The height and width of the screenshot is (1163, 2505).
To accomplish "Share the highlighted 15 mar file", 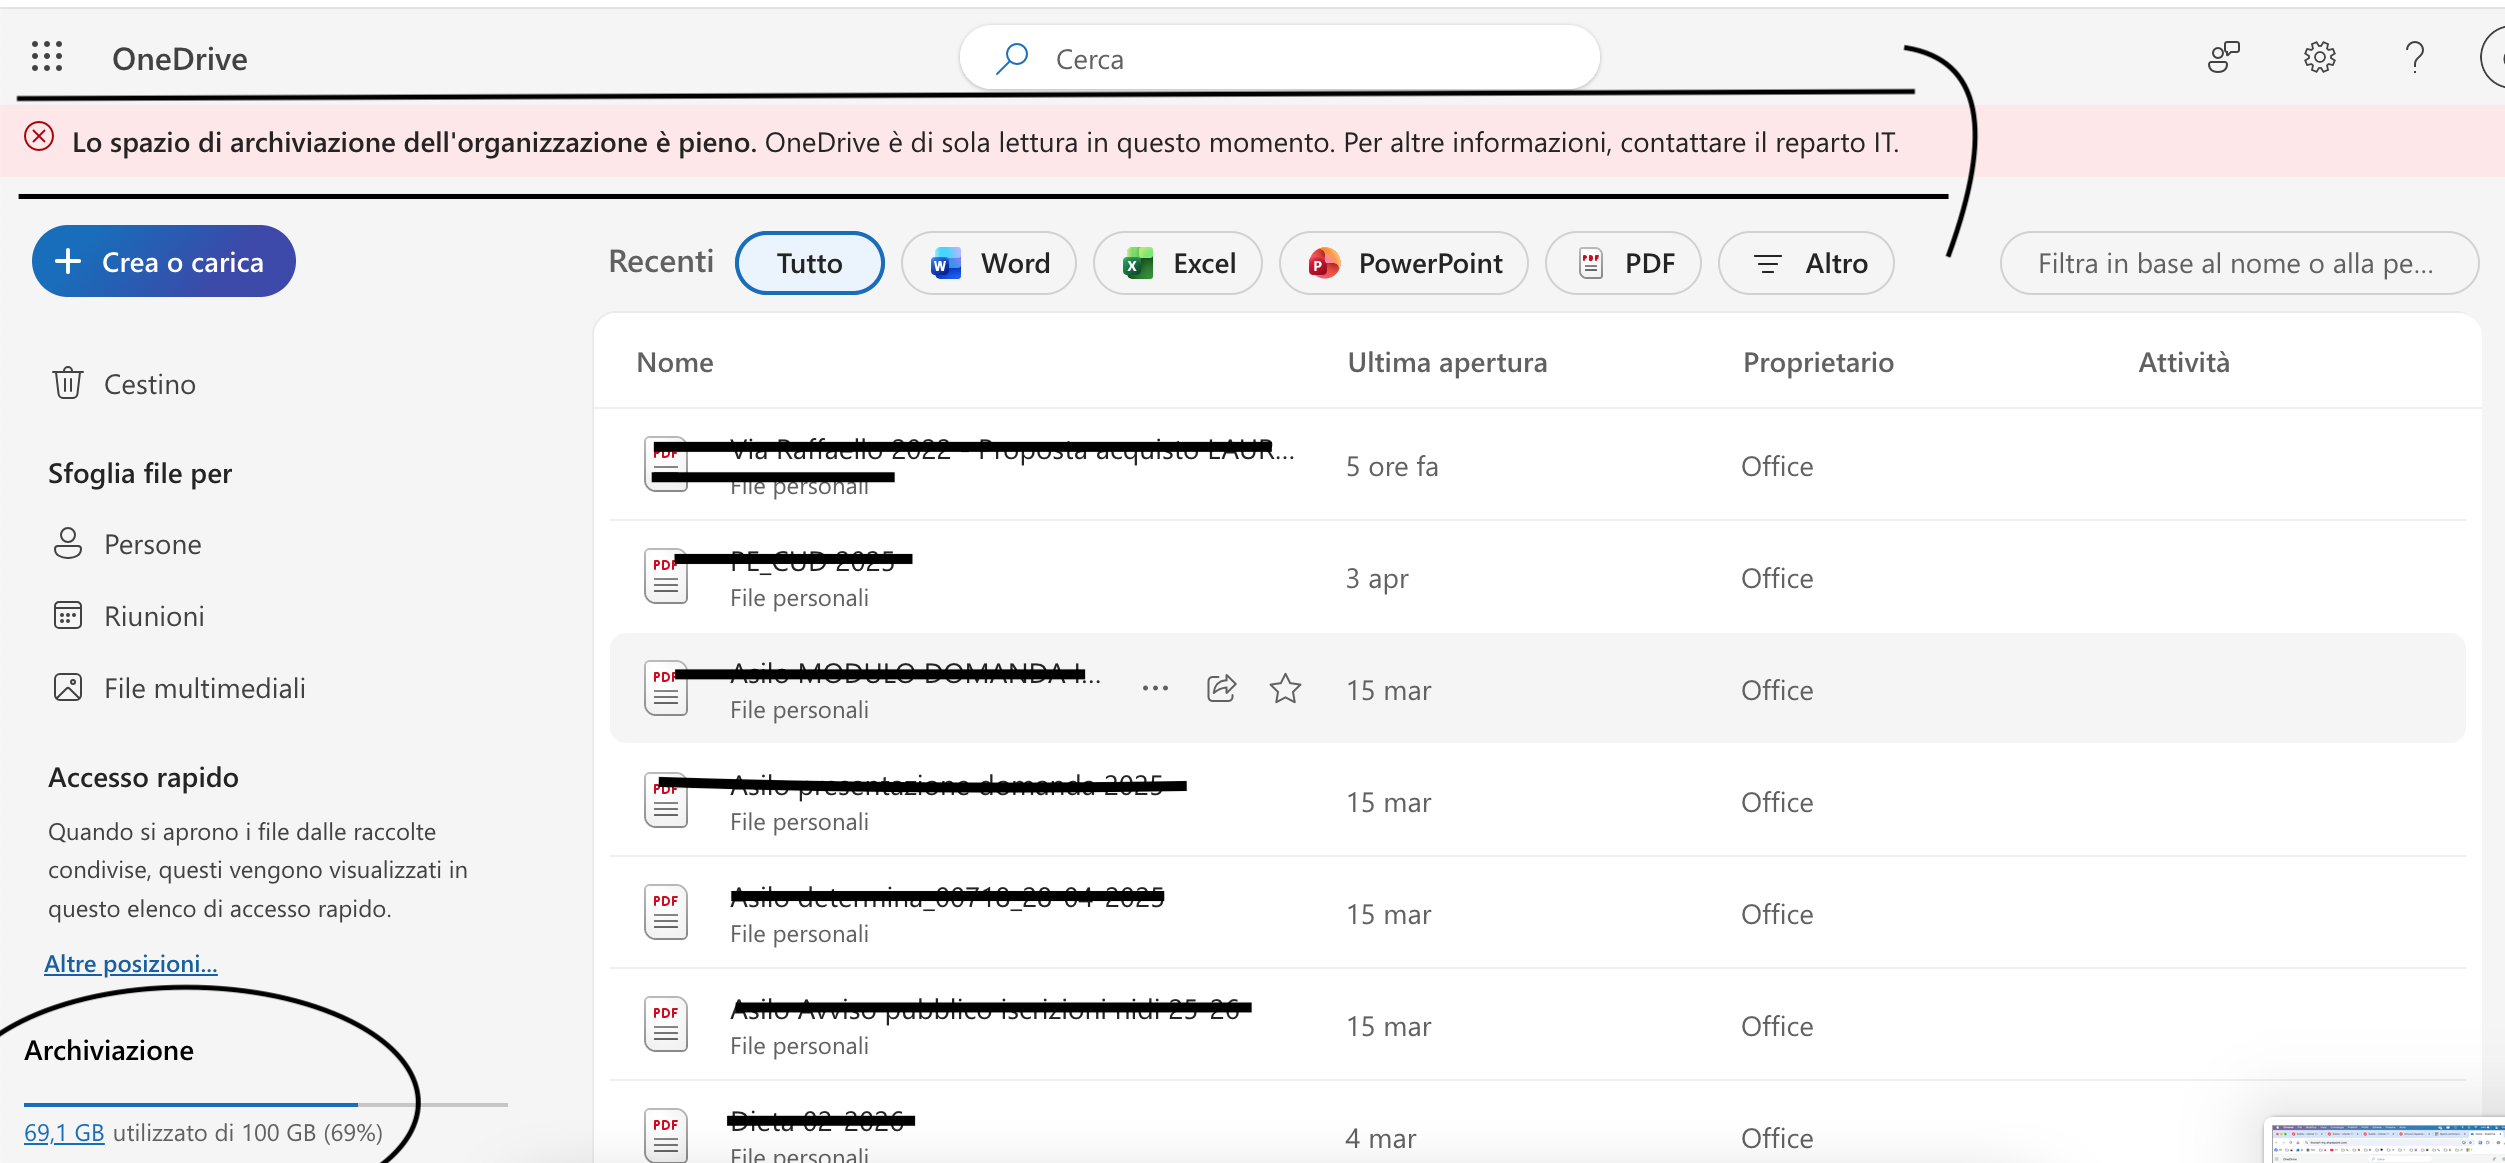I will (x=1221, y=688).
